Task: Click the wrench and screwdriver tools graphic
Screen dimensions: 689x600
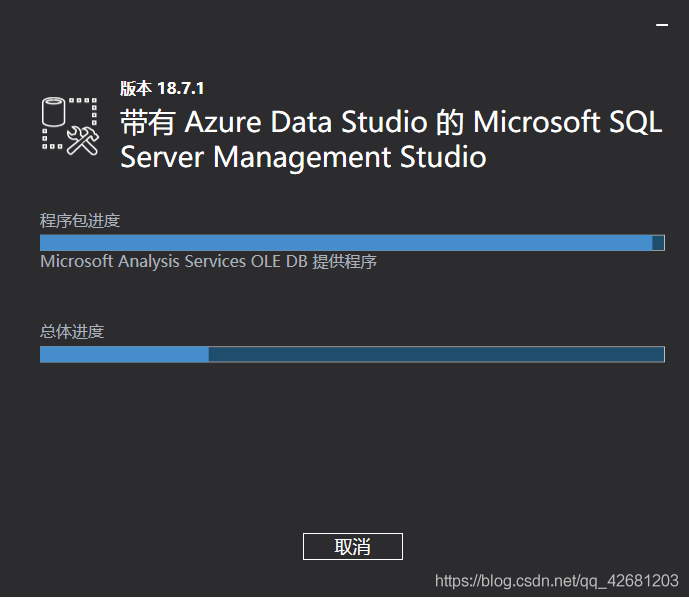Action: pos(82,141)
